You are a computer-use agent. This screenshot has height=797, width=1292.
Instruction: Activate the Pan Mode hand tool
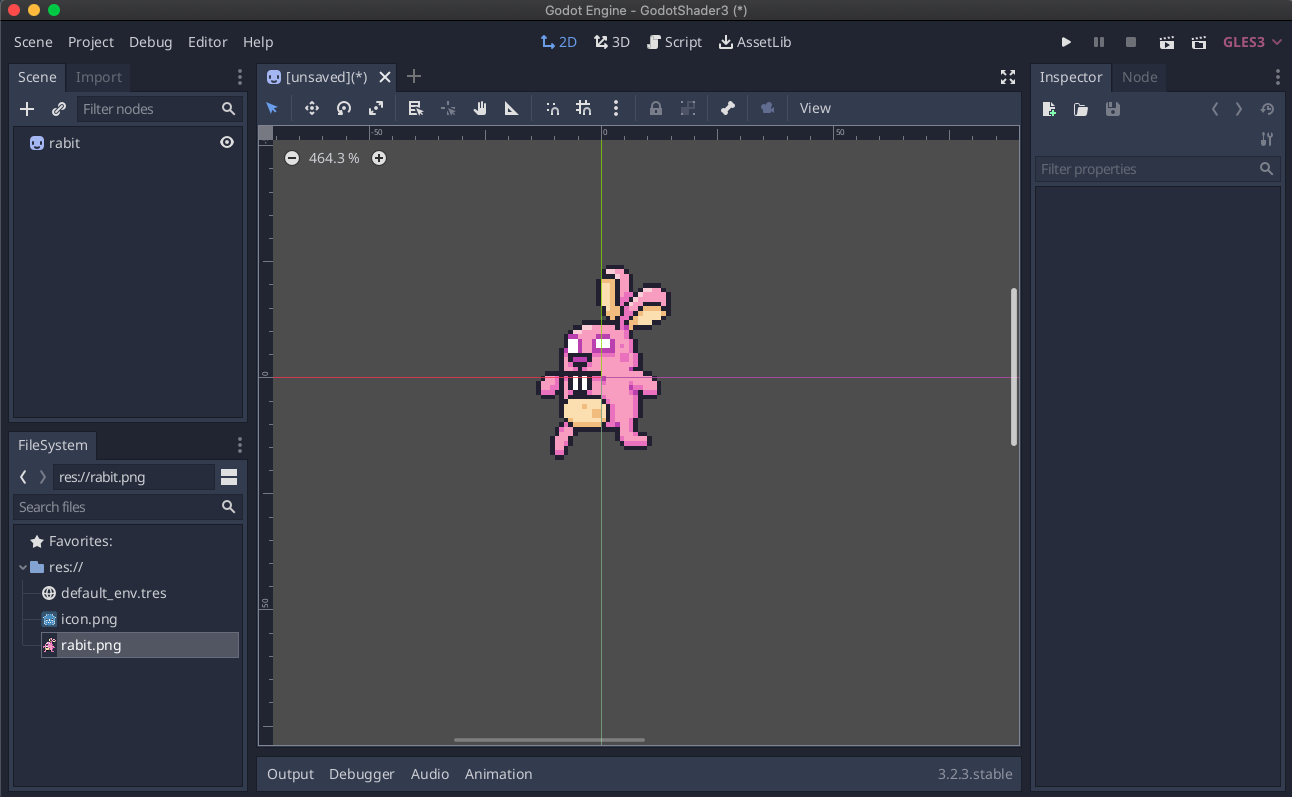click(480, 108)
